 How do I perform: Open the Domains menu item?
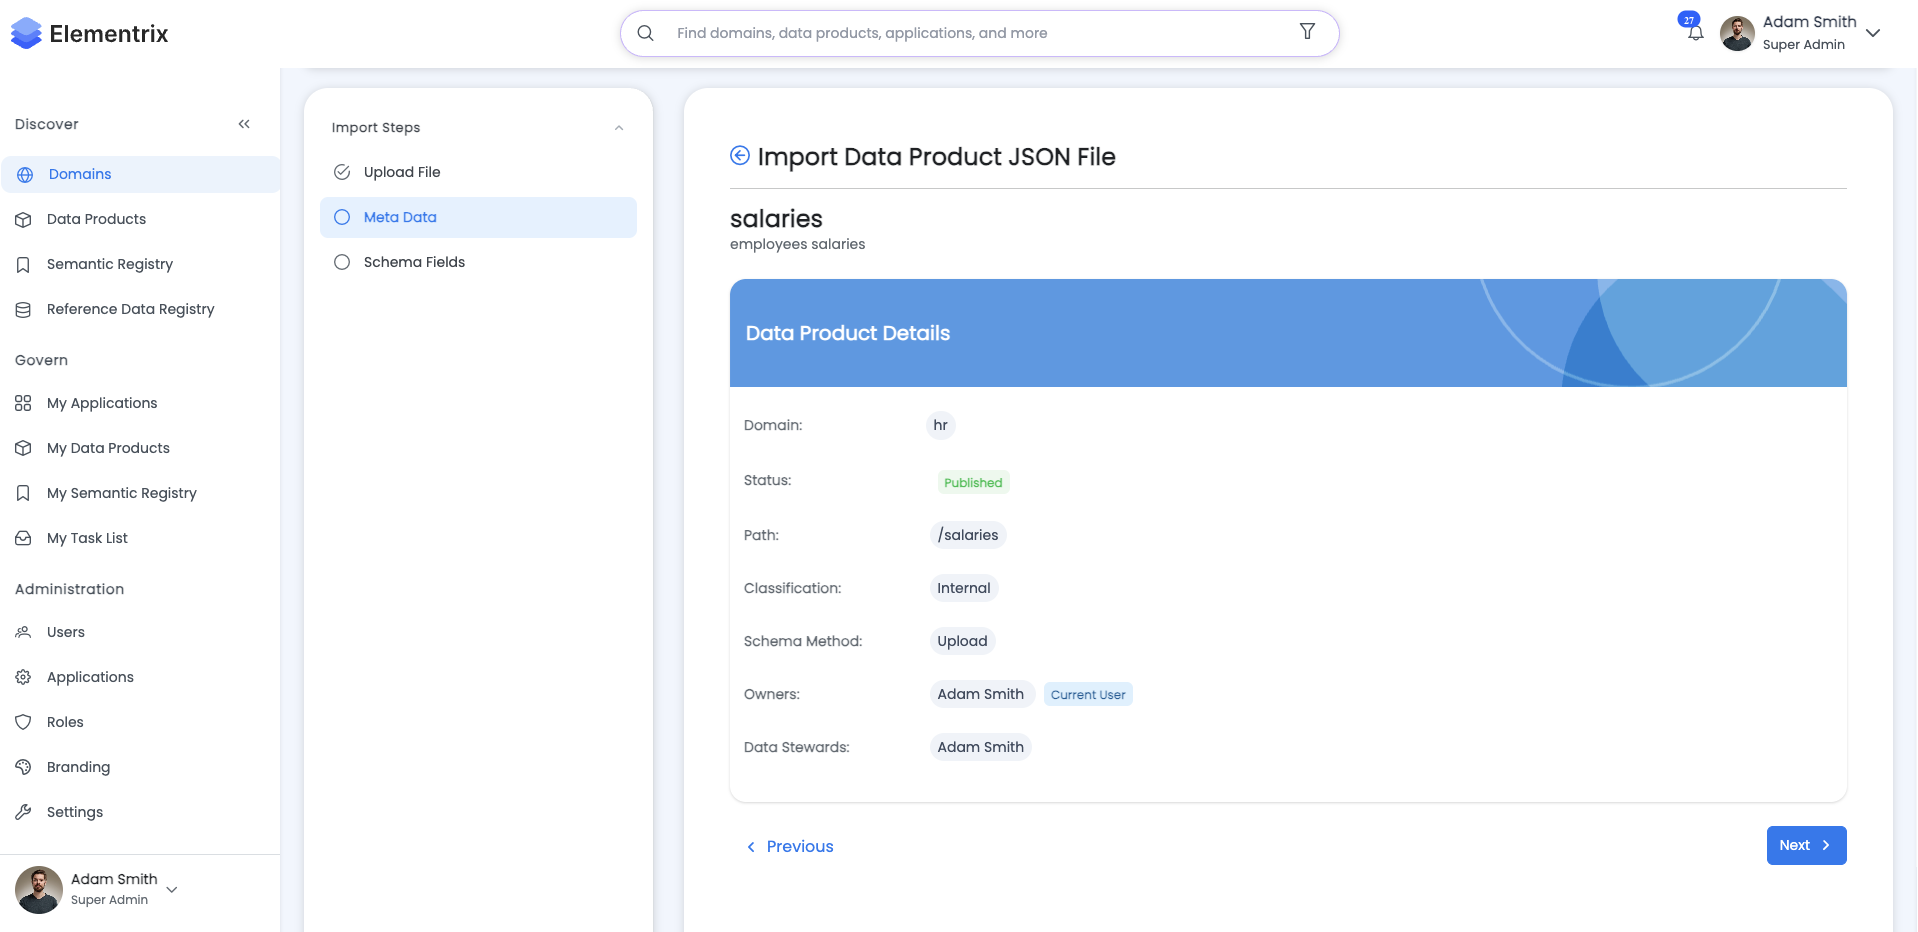(x=140, y=174)
